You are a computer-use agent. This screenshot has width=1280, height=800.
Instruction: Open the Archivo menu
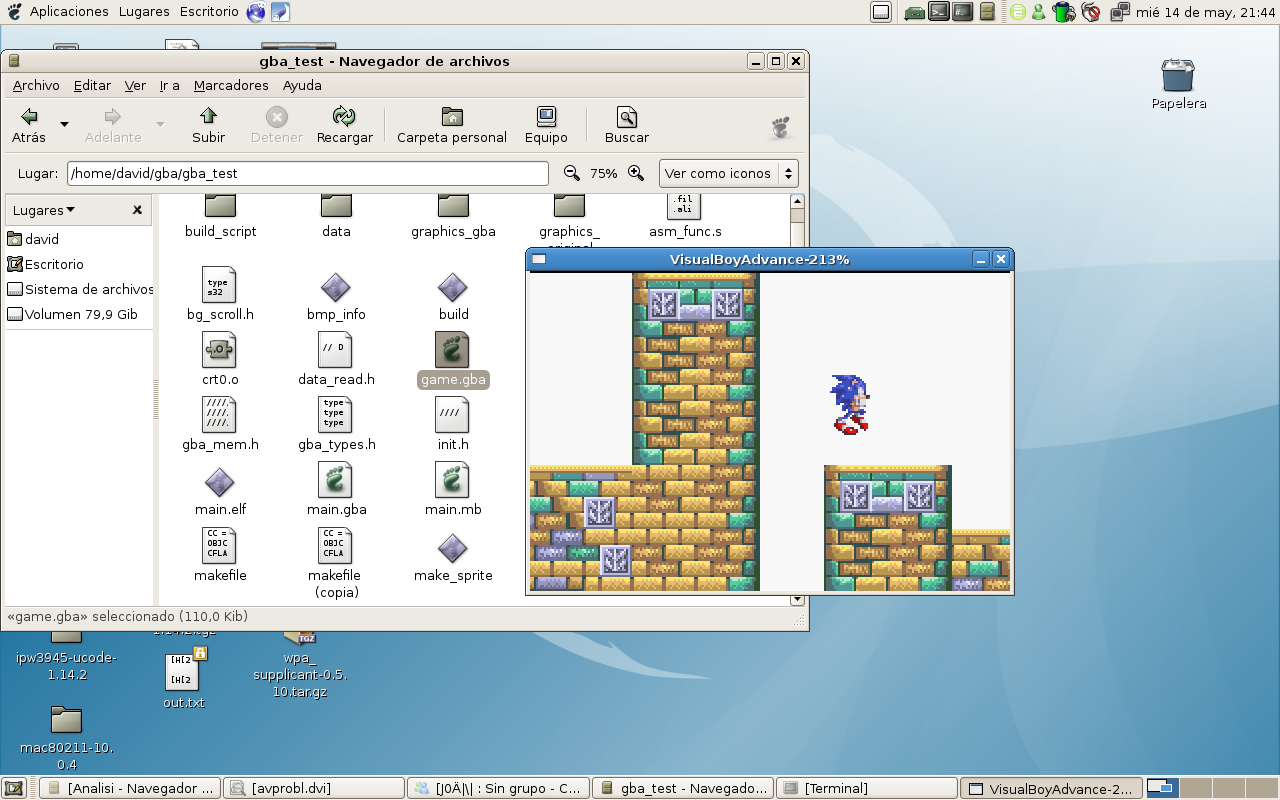click(36, 85)
